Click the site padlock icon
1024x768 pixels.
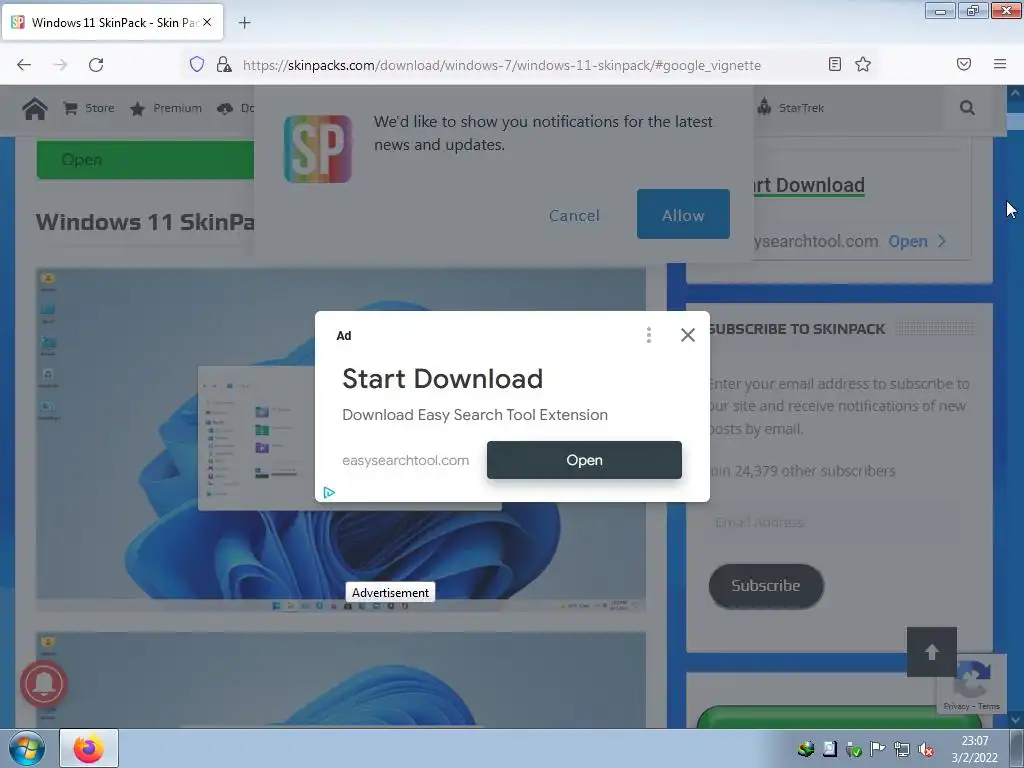[224, 64]
